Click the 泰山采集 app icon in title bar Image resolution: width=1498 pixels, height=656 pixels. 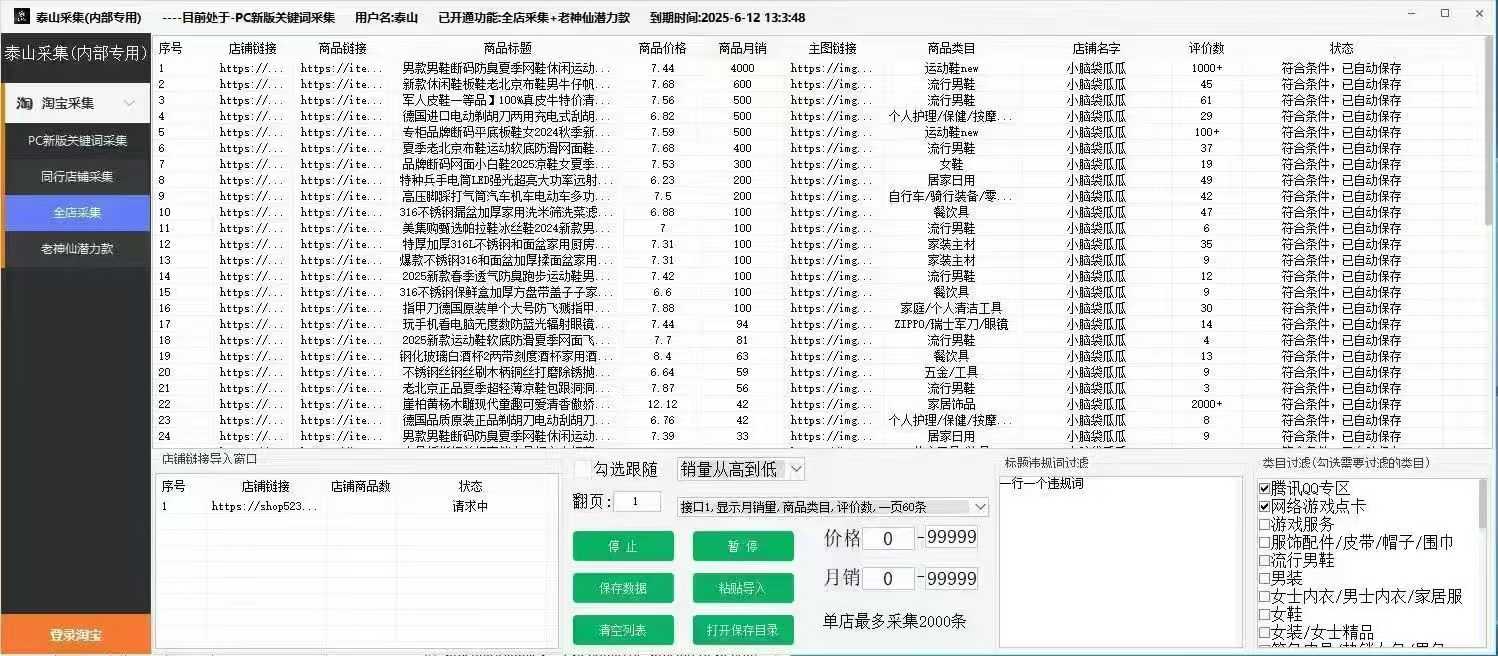click(x=20, y=17)
